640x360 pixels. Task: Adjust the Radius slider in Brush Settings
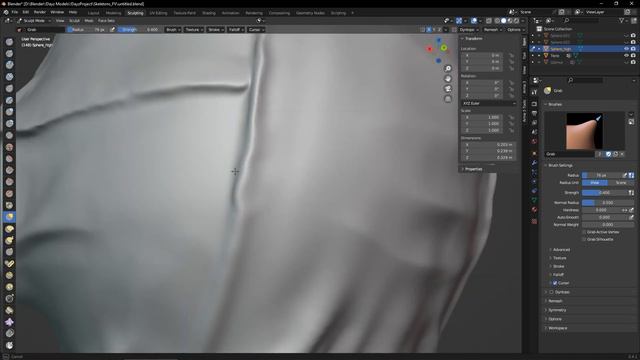coord(602,176)
